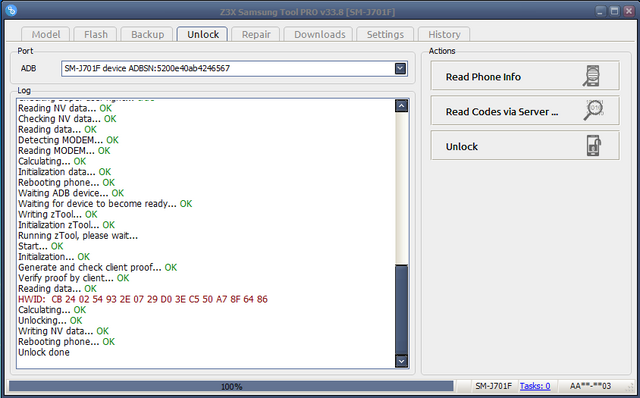
Task: Select the Unlock tab
Action: [x=203, y=34]
